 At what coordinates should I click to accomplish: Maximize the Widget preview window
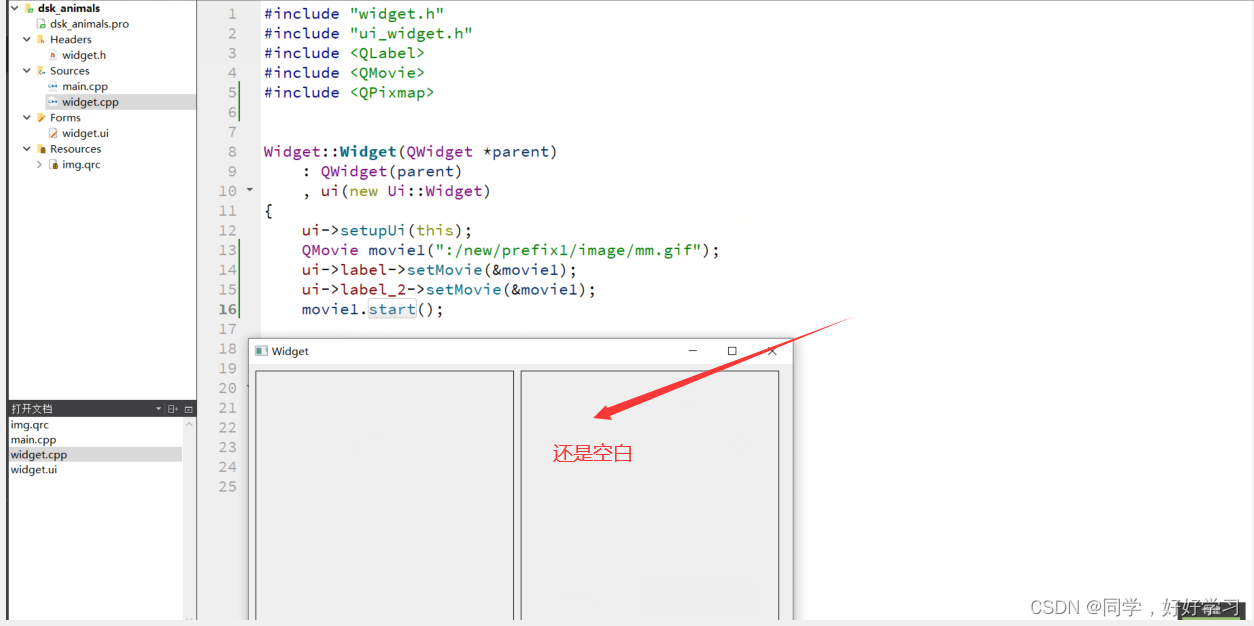tap(732, 351)
